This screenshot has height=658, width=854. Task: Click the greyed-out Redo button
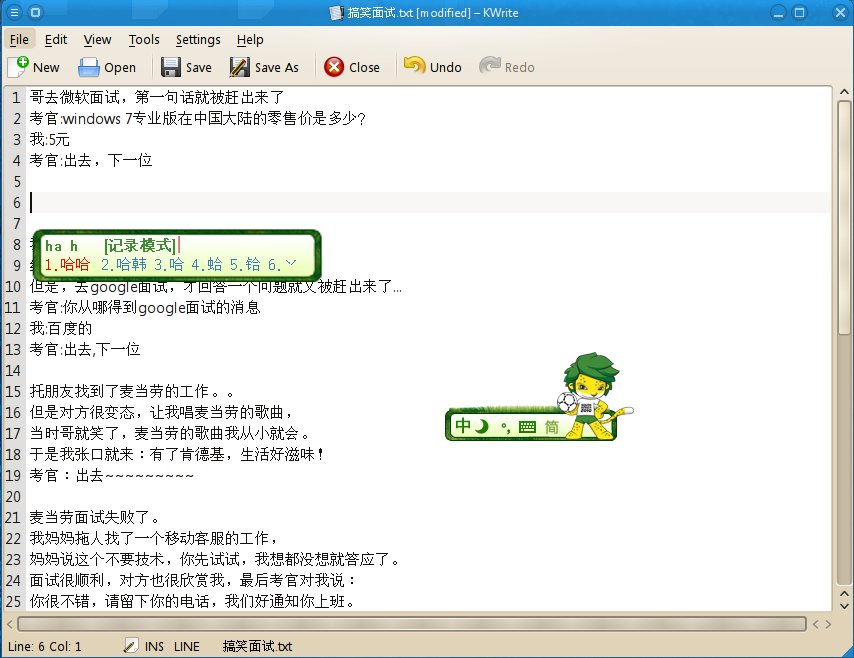(x=507, y=67)
